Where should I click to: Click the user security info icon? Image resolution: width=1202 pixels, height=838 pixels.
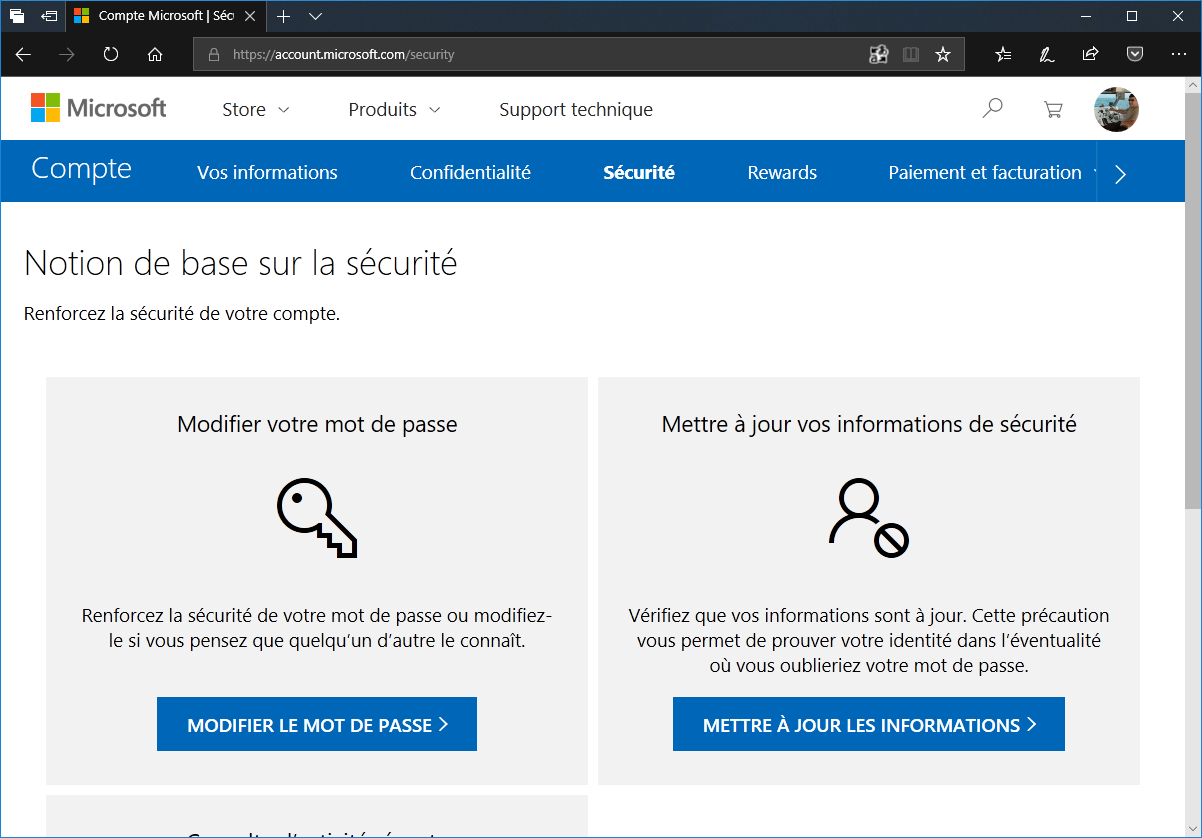tap(868, 518)
